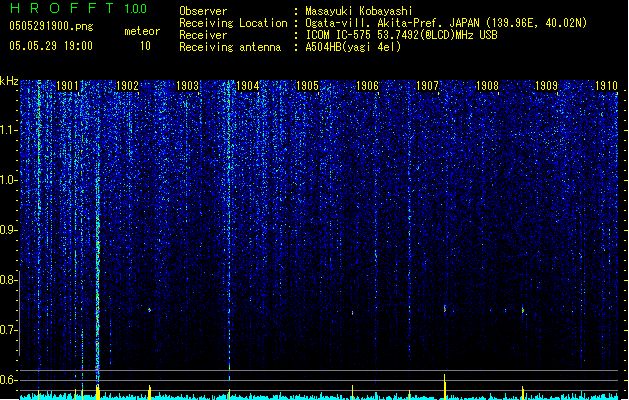Click the 1903 time marker
The image size is (629, 400).
coord(187,86)
